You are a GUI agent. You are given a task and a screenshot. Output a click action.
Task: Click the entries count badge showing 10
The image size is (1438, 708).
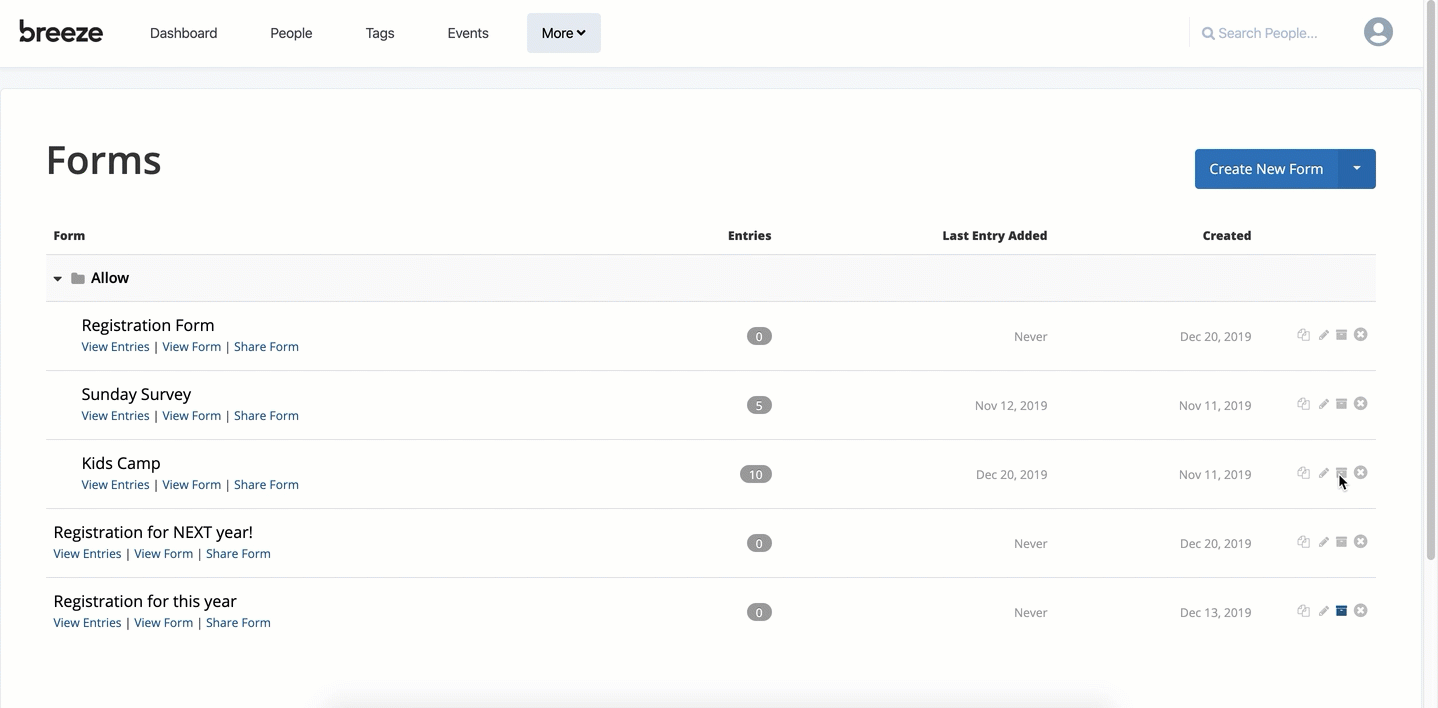point(756,474)
